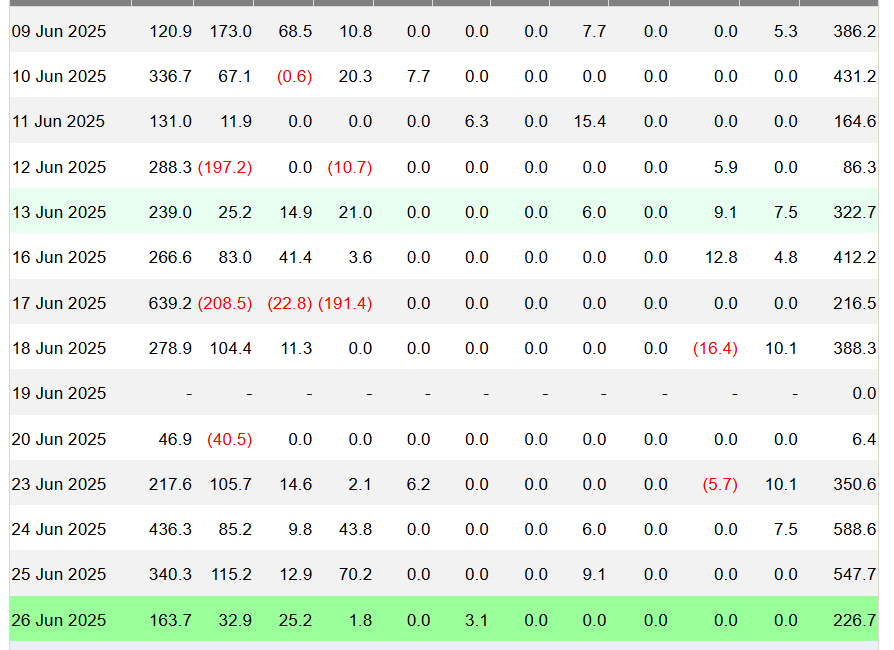Click the 18 Jun 2025 date

point(59,348)
